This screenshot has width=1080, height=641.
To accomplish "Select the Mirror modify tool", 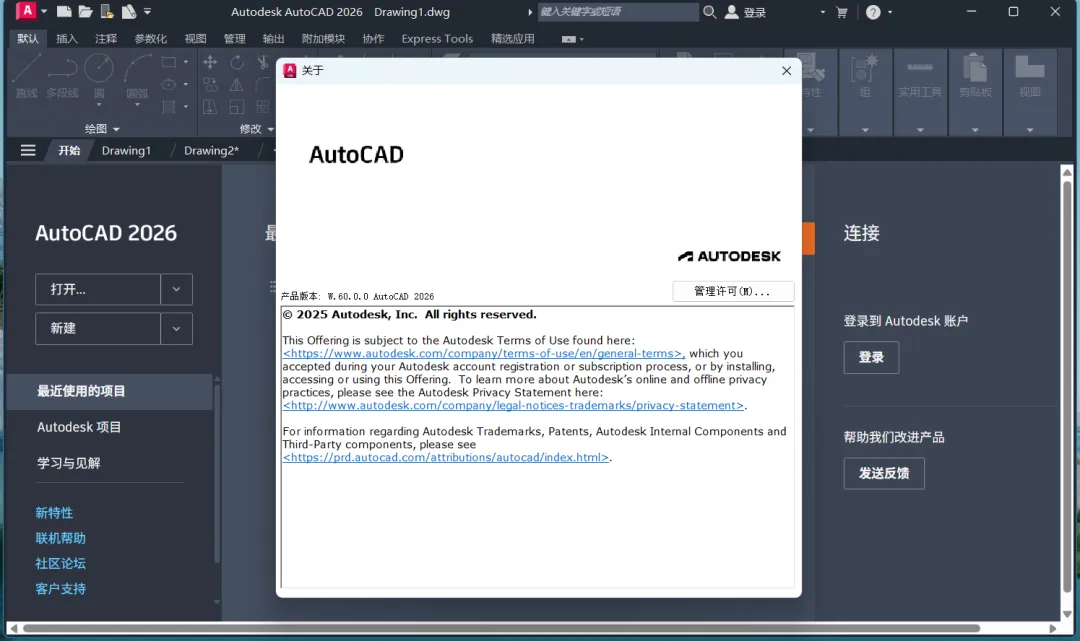I will click(237, 85).
